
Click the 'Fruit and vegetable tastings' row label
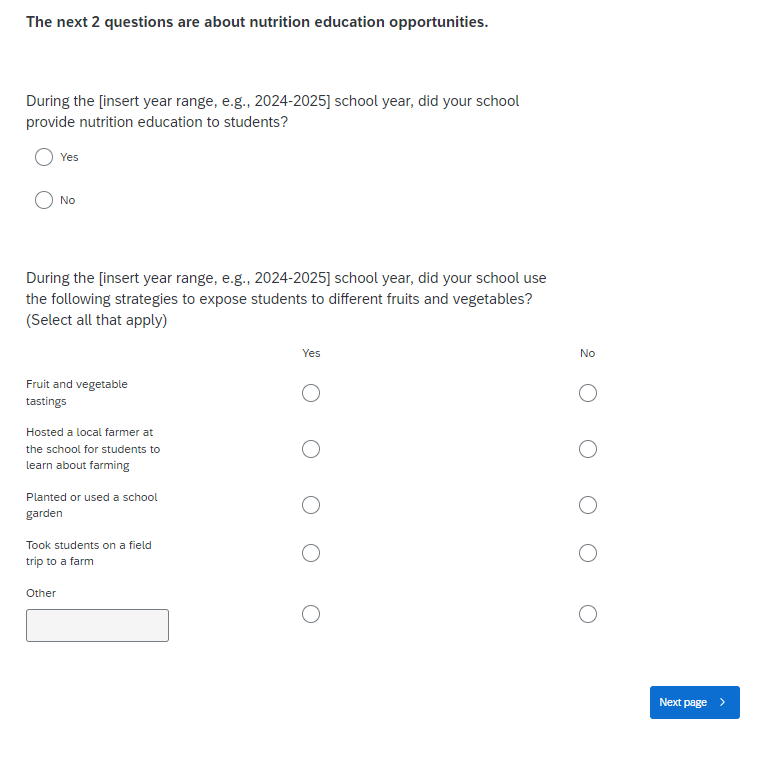point(77,392)
